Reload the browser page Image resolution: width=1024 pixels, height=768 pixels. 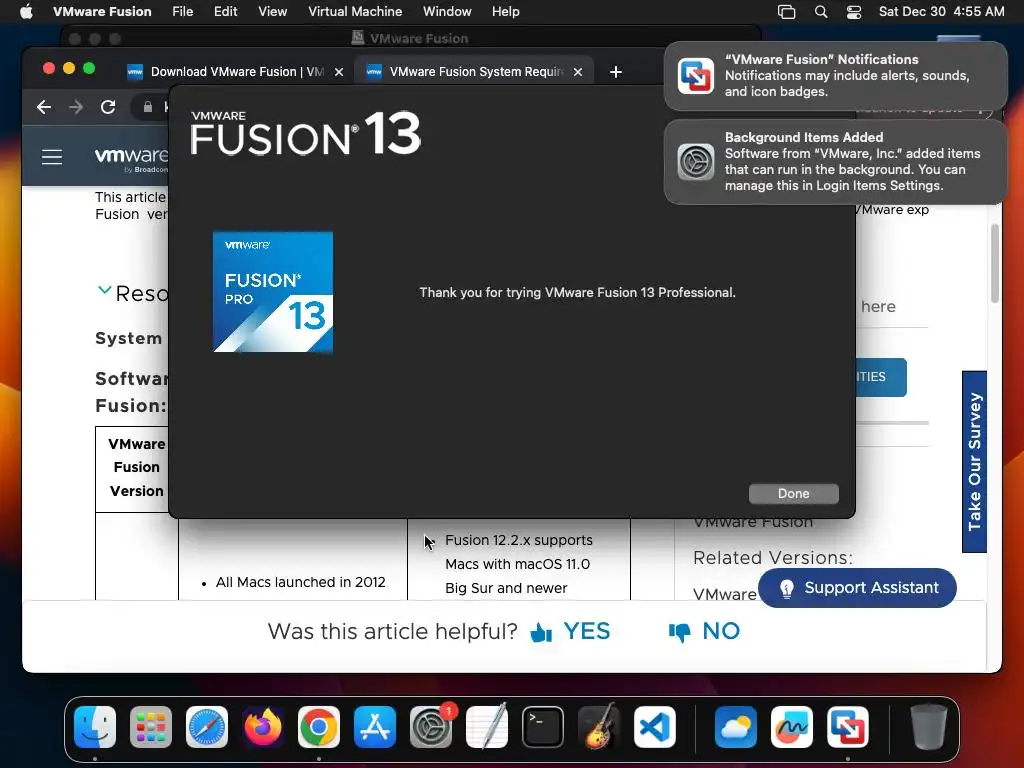click(x=108, y=106)
